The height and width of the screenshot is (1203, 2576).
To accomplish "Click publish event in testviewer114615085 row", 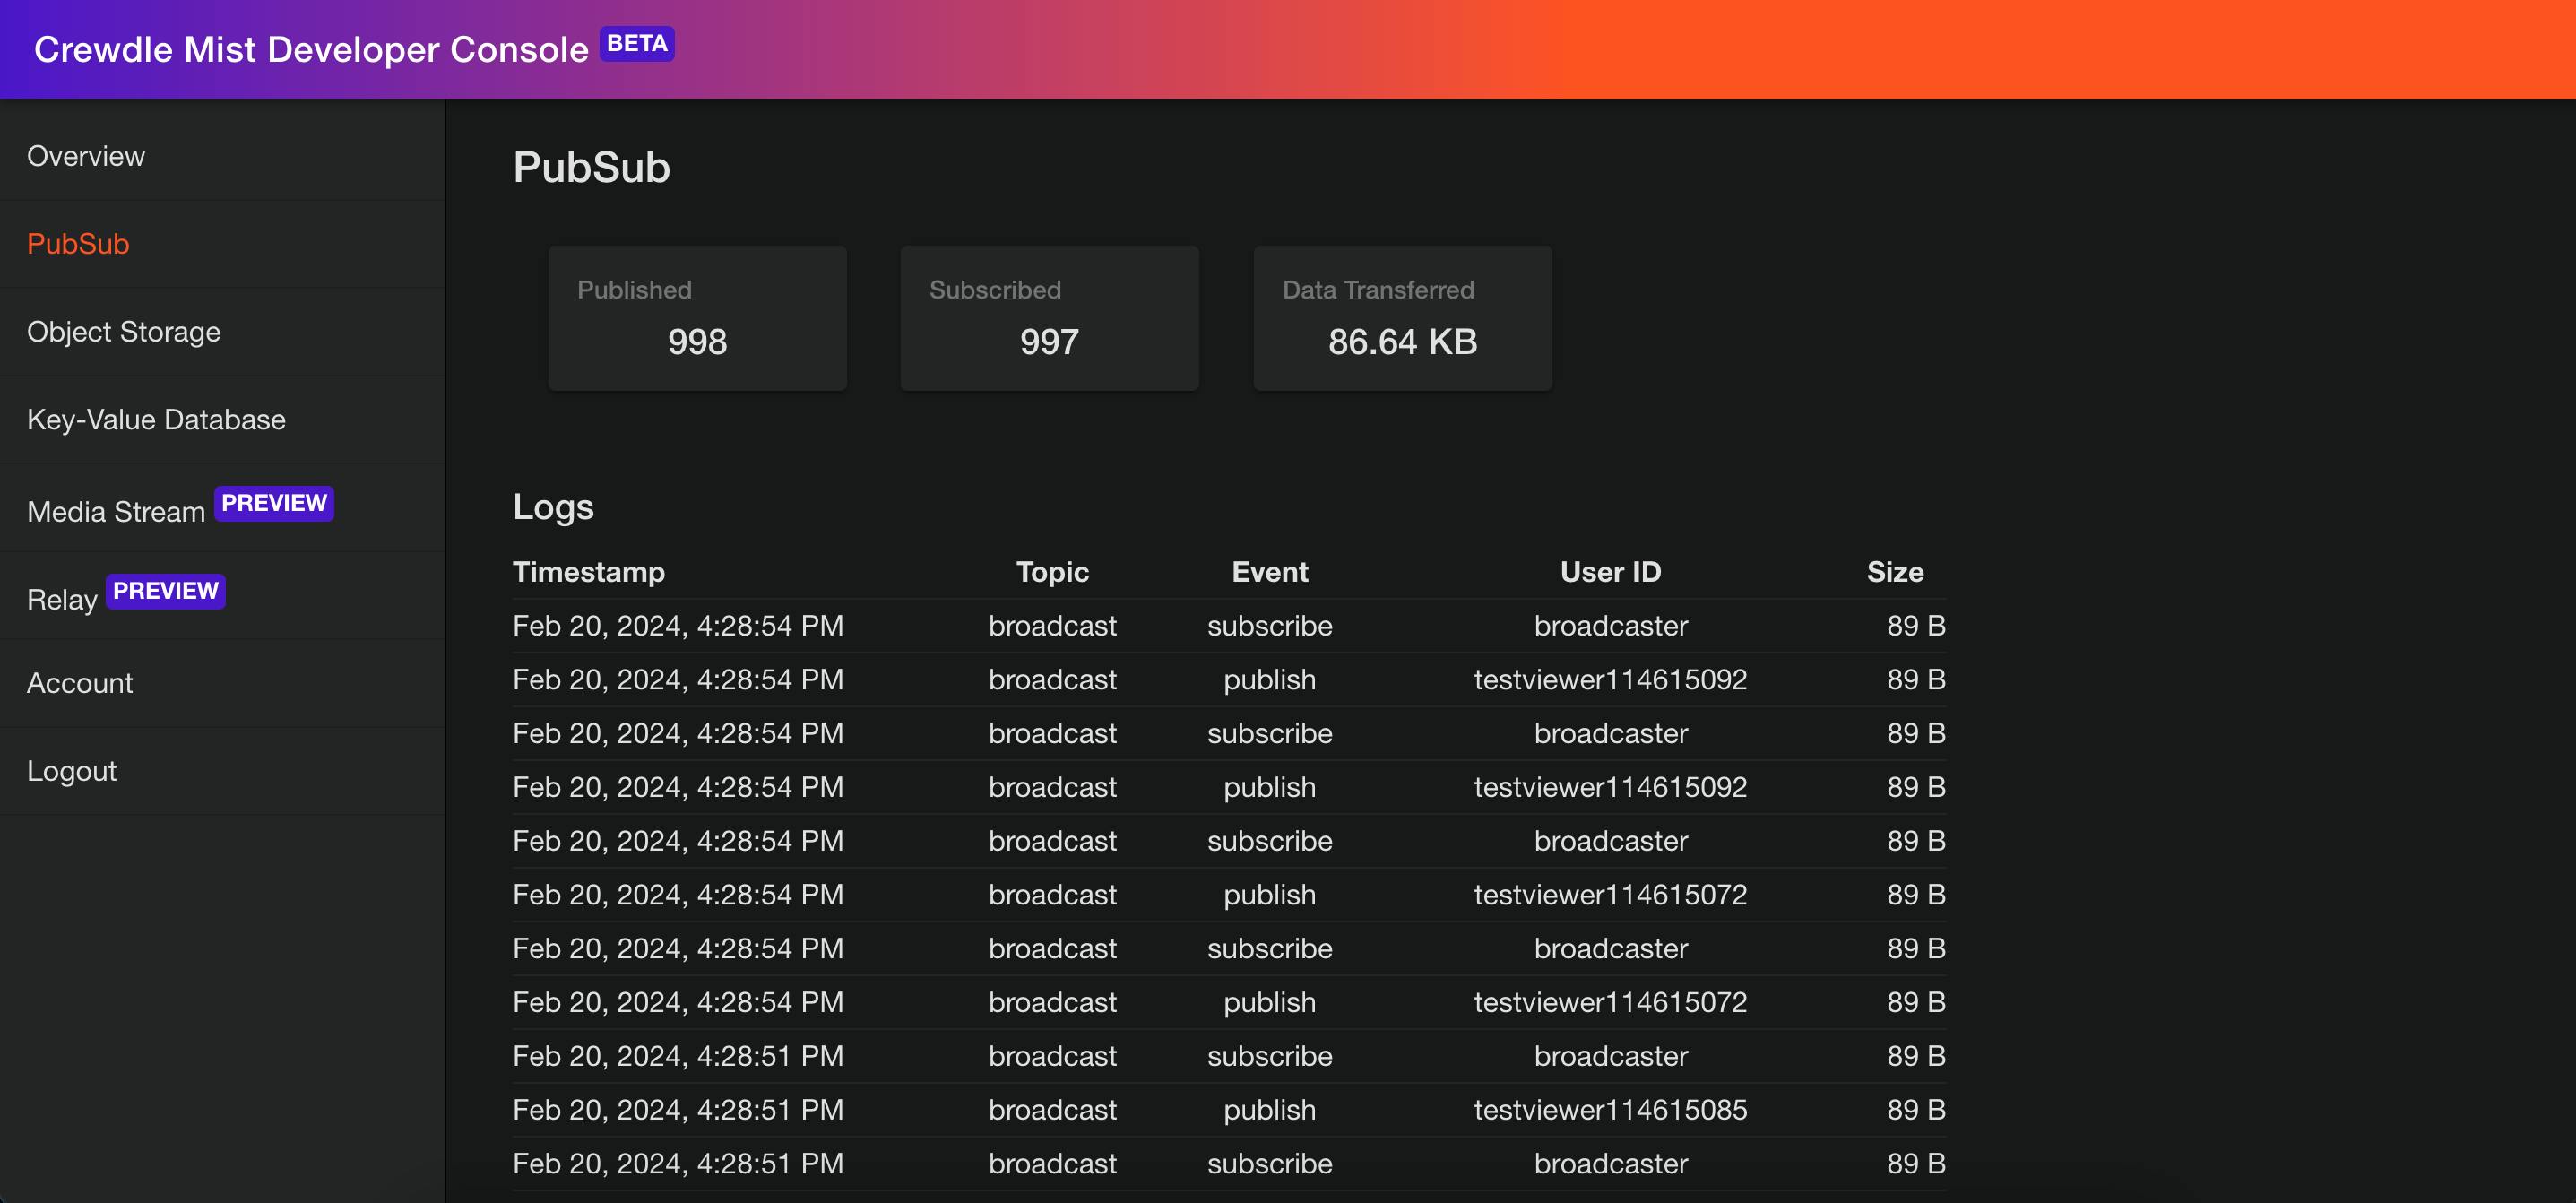I will 1269,1110.
